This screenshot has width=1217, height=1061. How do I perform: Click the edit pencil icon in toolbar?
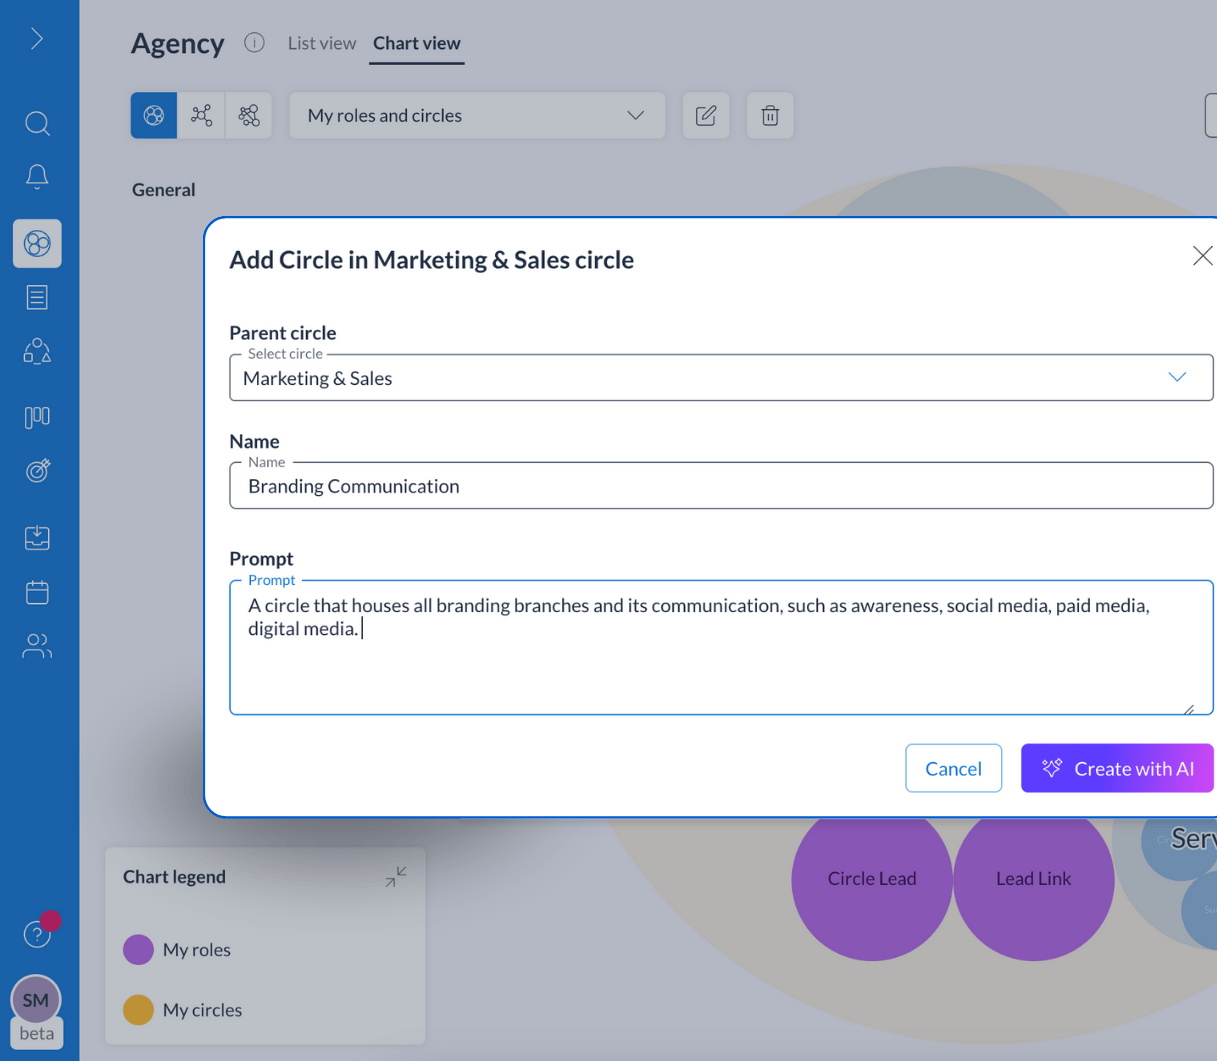click(706, 115)
